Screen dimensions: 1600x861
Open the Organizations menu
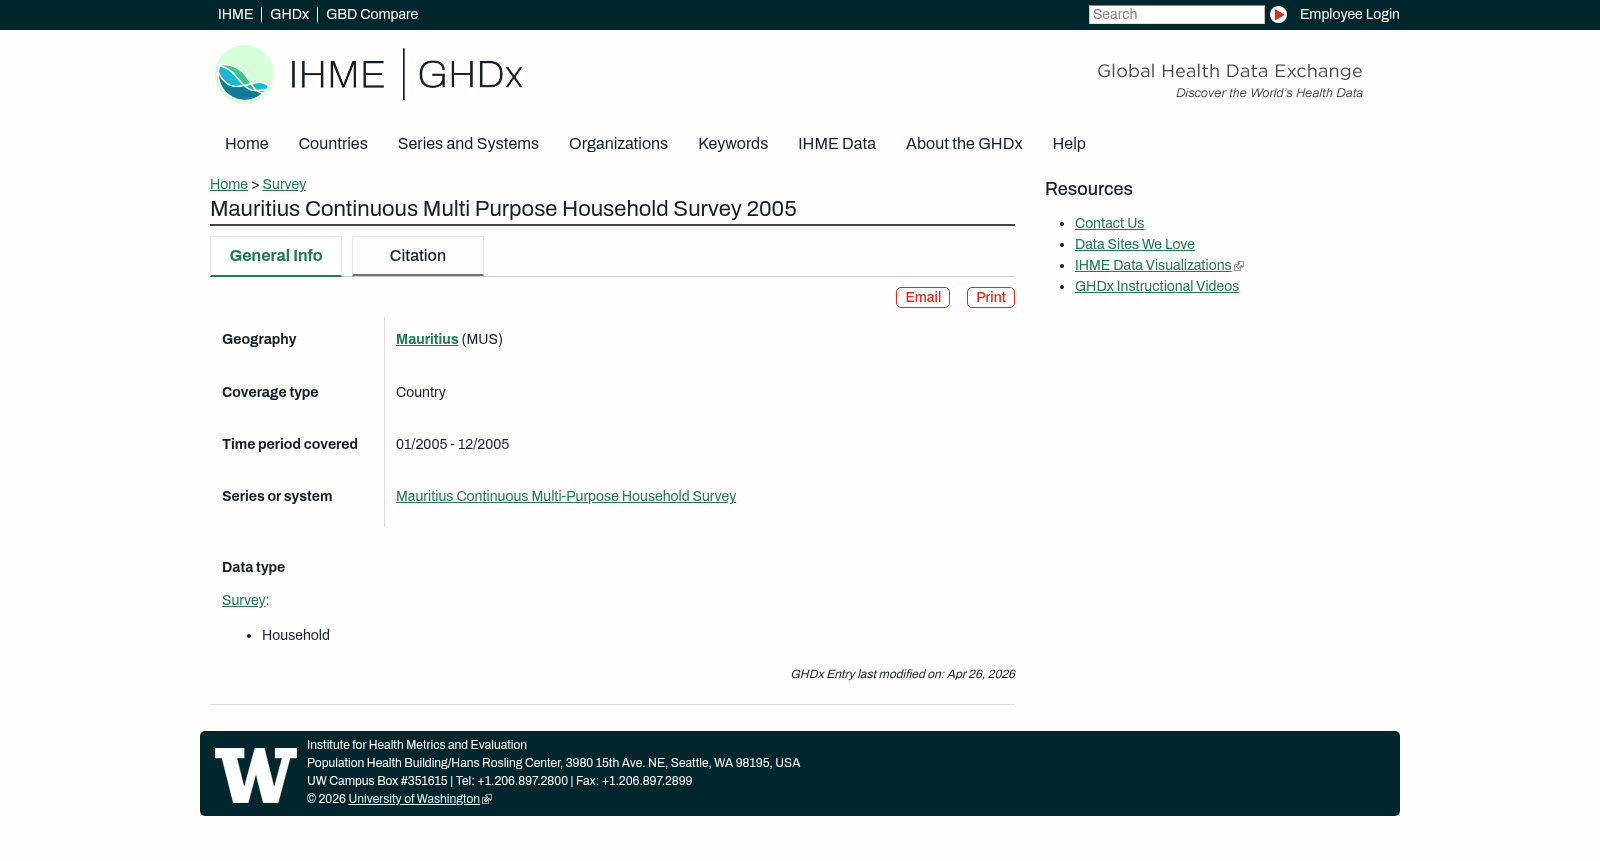[618, 144]
